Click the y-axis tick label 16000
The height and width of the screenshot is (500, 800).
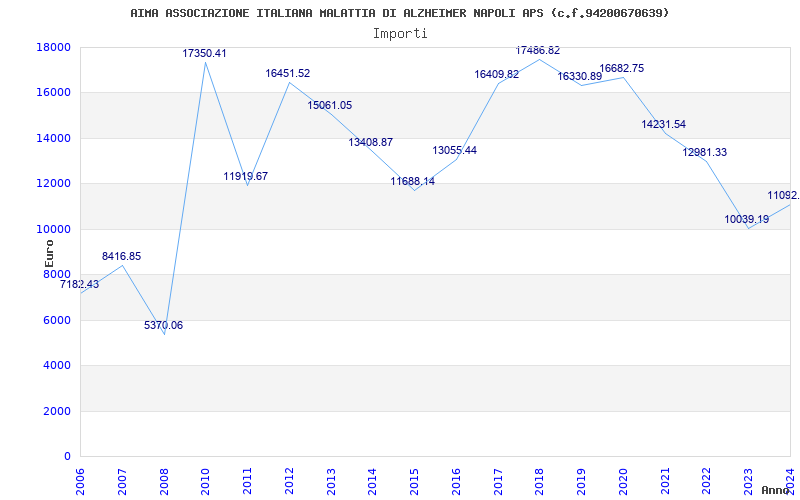point(54,93)
